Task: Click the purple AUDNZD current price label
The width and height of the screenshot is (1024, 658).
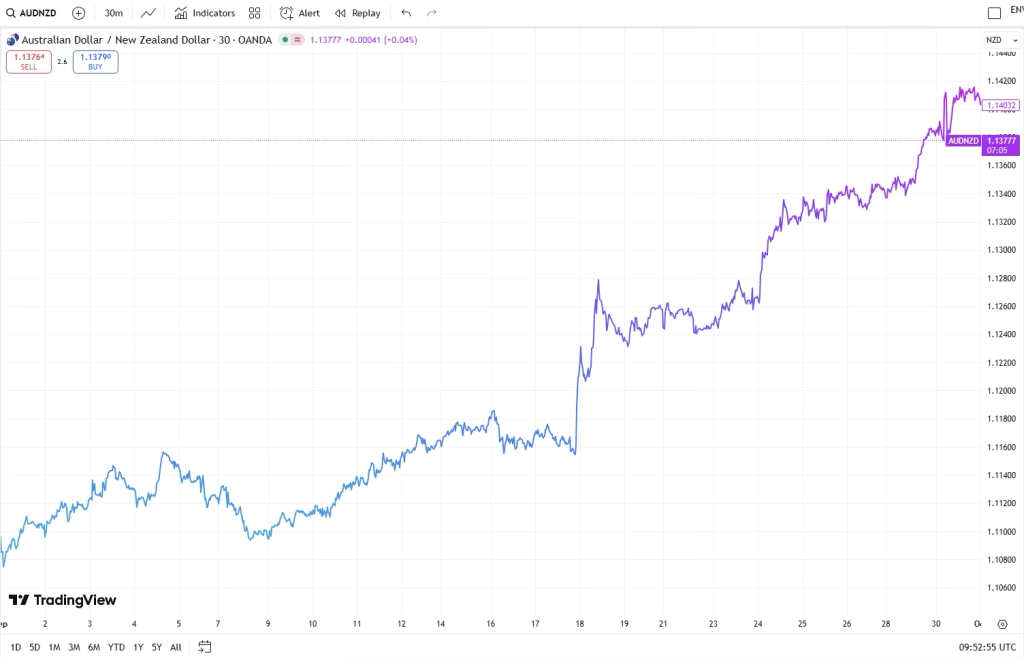Action: (x=964, y=141)
